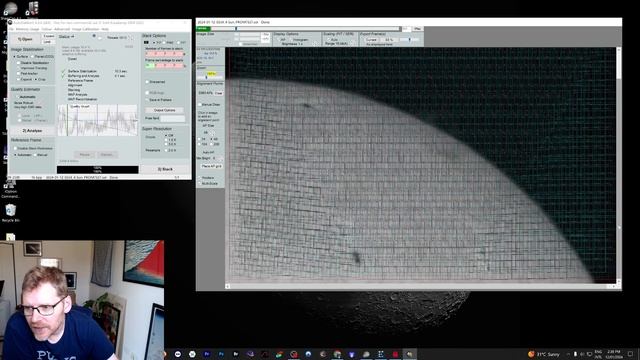The height and width of the screenshot is (360, 640).
Task: Open the Colour menu
Action: [46, 29]
